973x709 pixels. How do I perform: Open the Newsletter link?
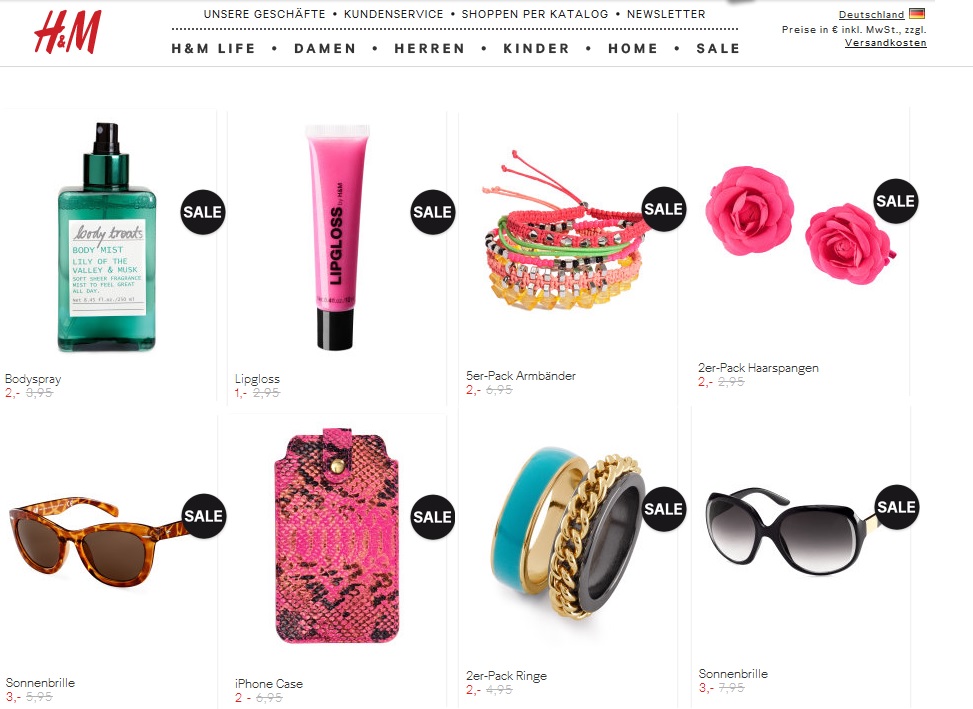tap(666, 14)
